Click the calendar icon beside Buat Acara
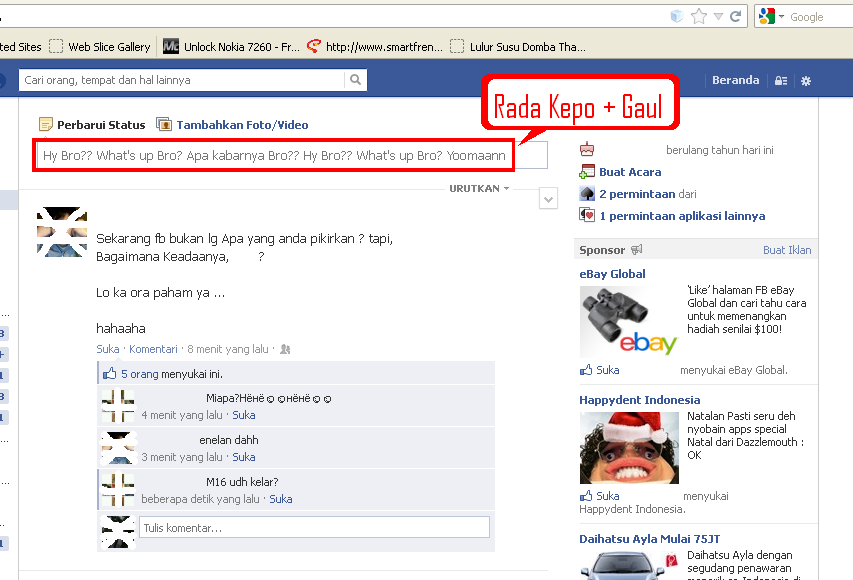The width and height of the screenshot is (853, 580). pos(587,171)
